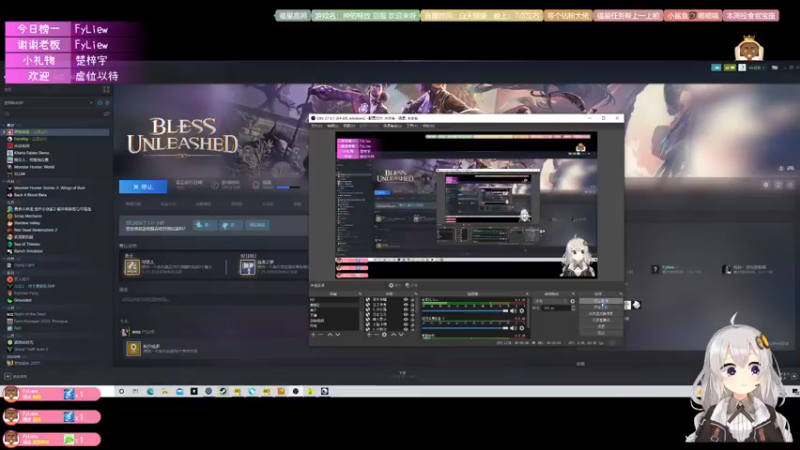The height and width of the screenshot is (450, 800).
Task: Open source properties via the Sources gear icon
Action: (384, 335)
